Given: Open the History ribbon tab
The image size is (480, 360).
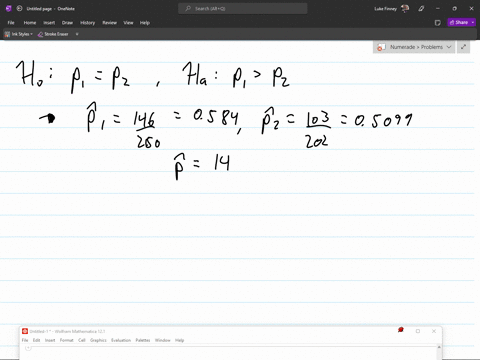Looking at the screenshot, I should click(x=88, y=23).
